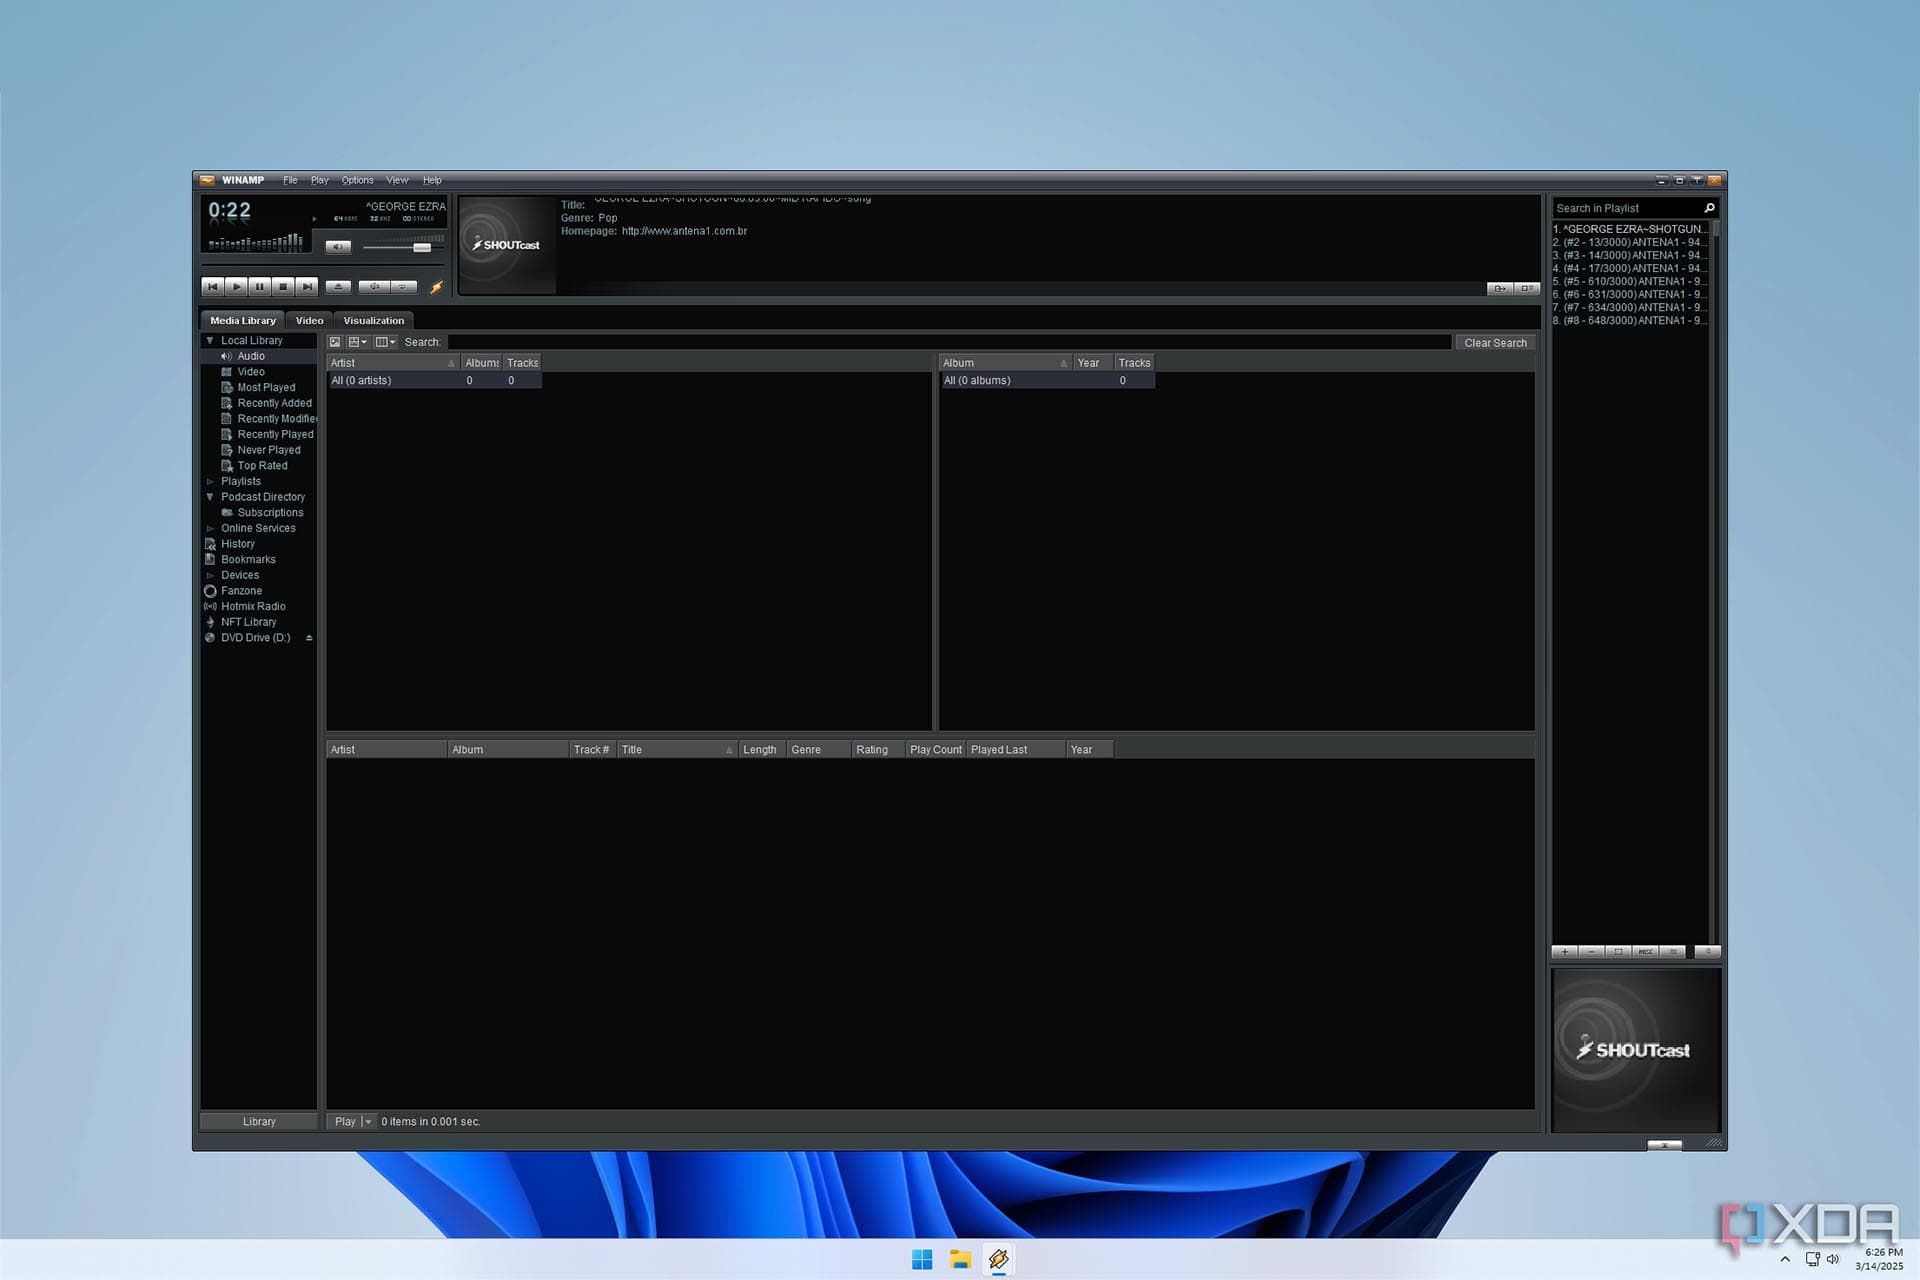Click the playlist Misc button

coord(1645,952)
